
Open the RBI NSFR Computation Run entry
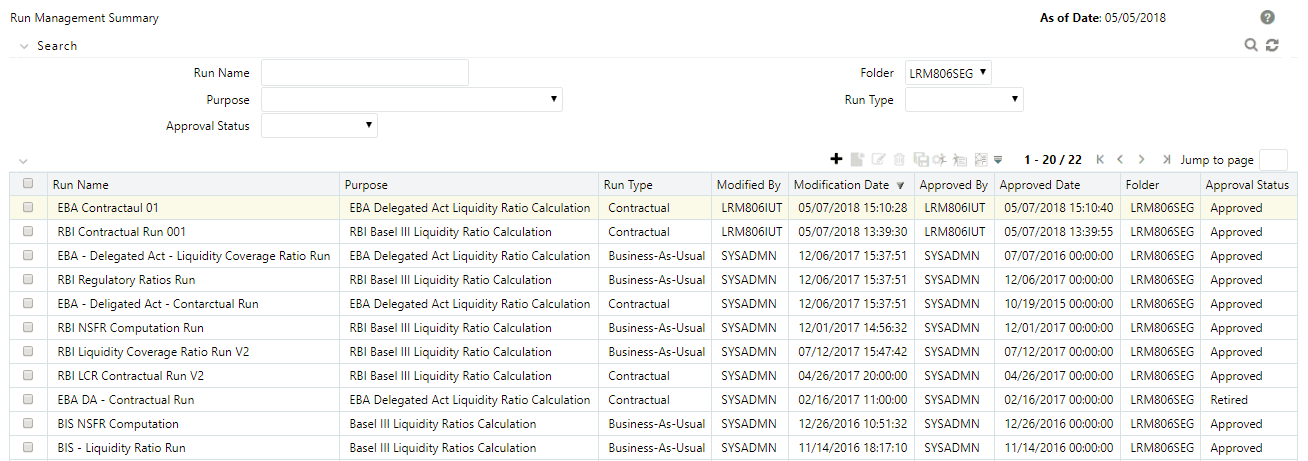[x=131, y=328]
